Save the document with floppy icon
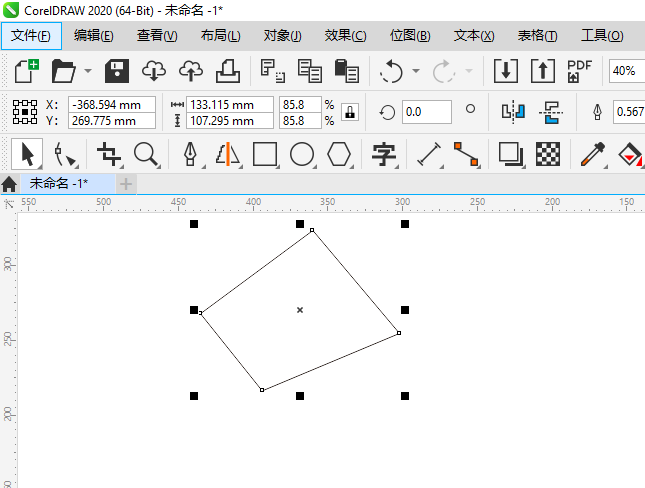The height and width of the screenshot is (488, 645). tap(117, 71)
